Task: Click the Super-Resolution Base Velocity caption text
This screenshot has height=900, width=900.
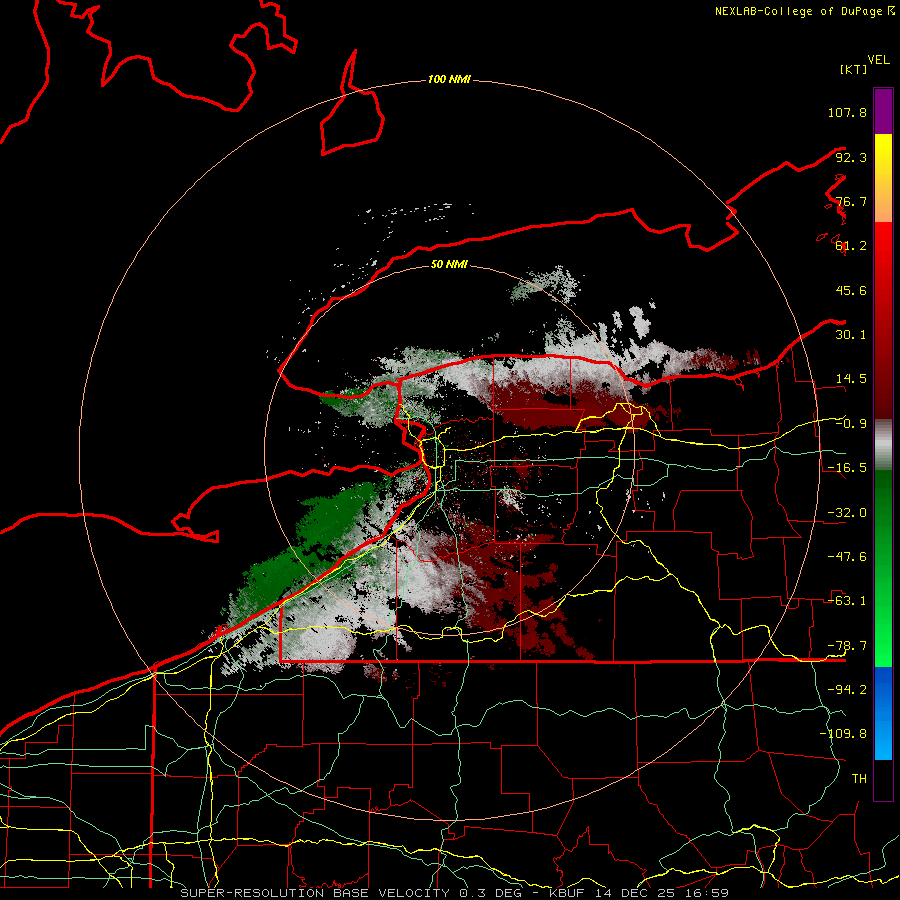Action: click(x=455, y=893)
